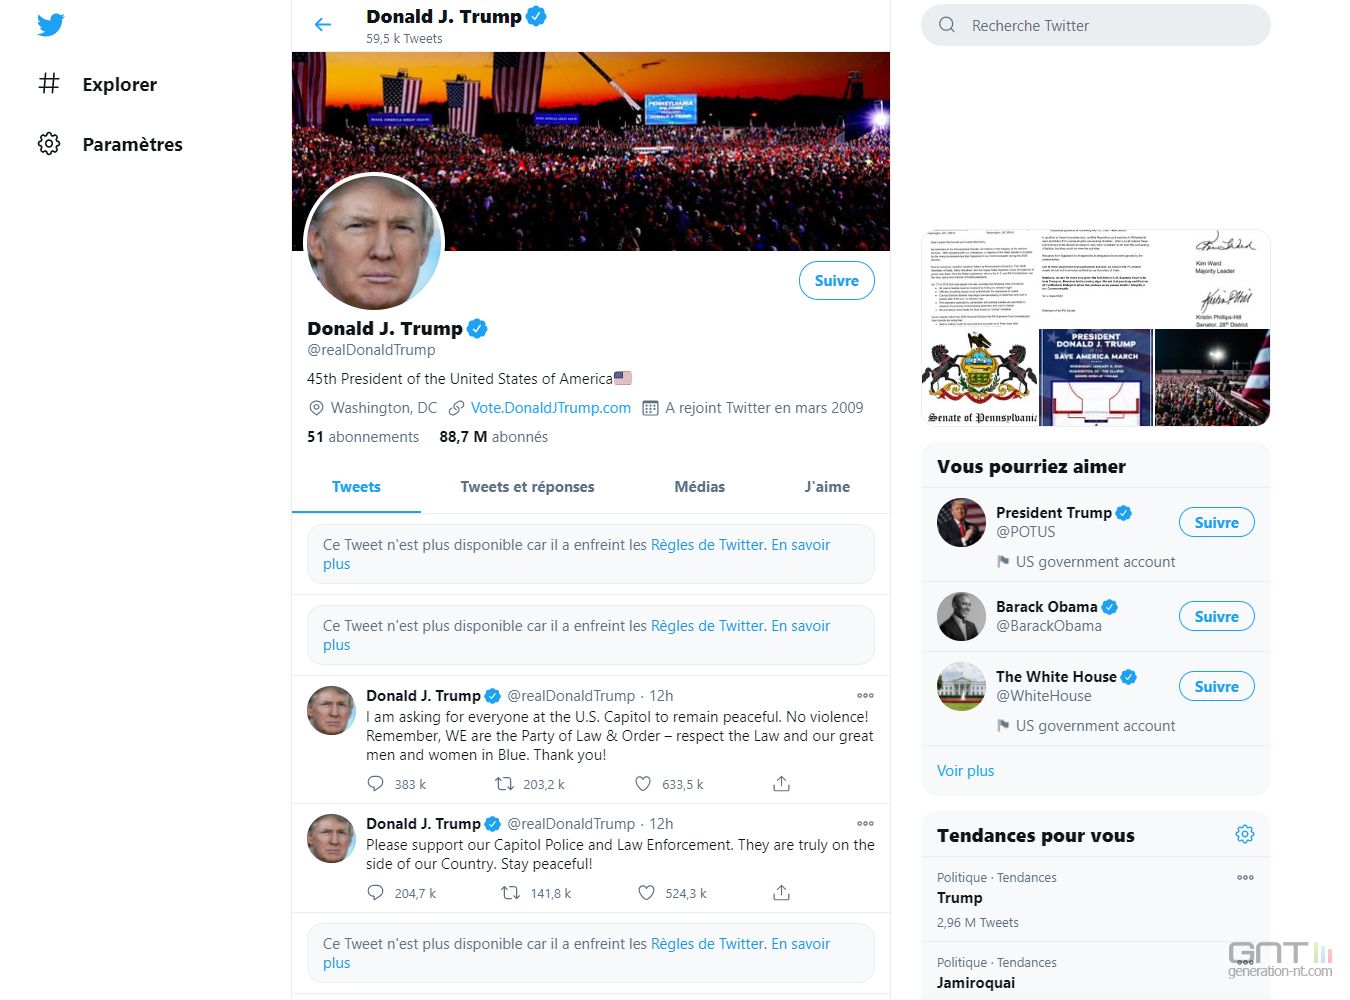The width and height of the screenshot is (1350, 1000).
Task: Retweet the 'Capitol Police' tweet
Action: (510, 893)
